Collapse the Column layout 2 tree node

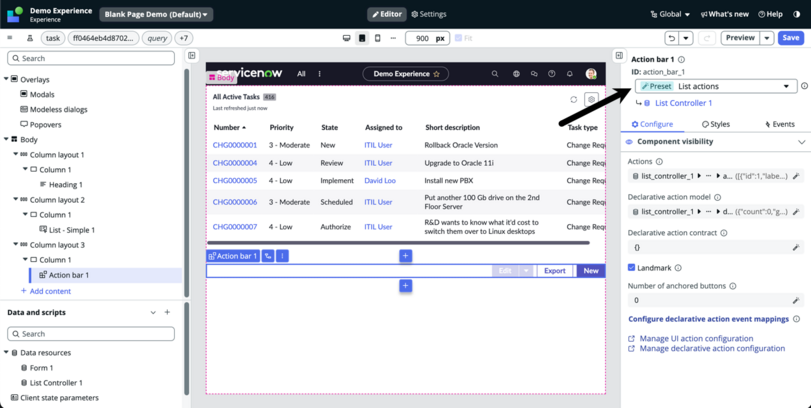click(x=16, y=200)
